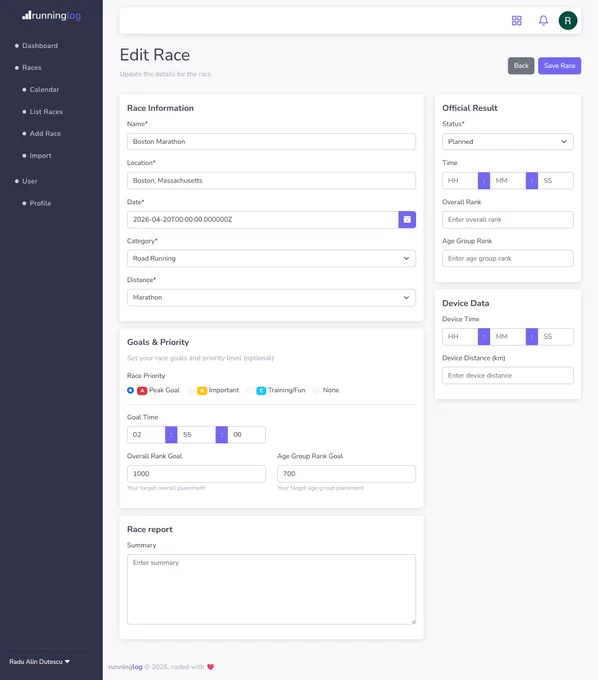Open Import in sidebar
The width and height of the screenshot is (598, 680).
(40, 156)
